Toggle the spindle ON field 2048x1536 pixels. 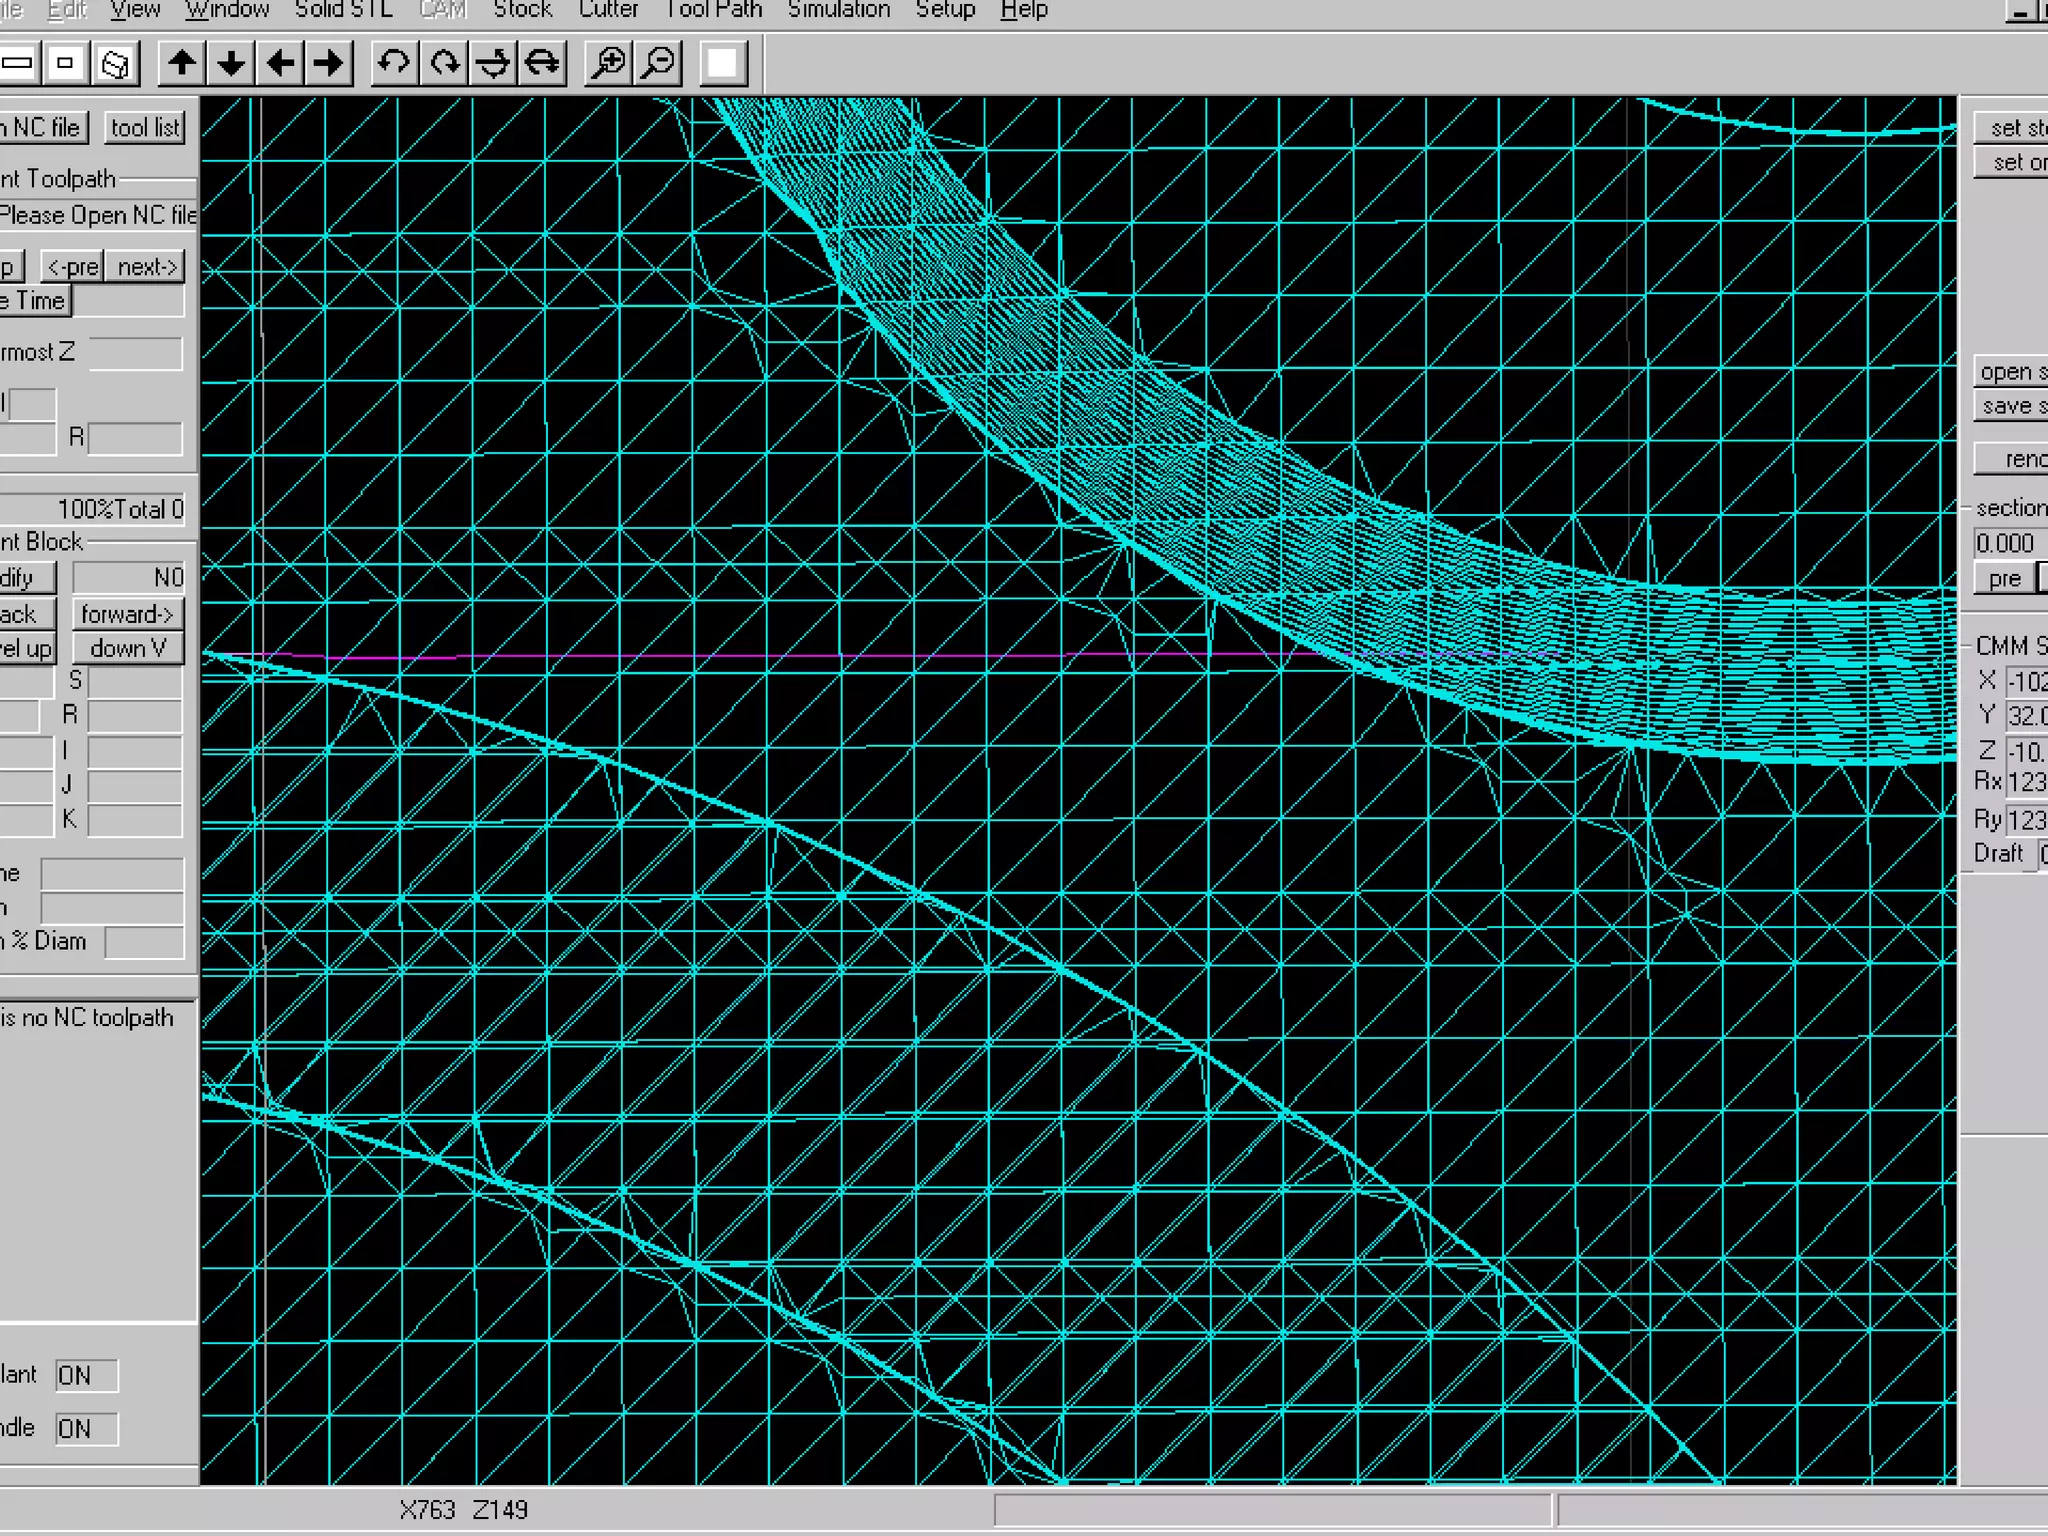click(x=86, y=1428)
